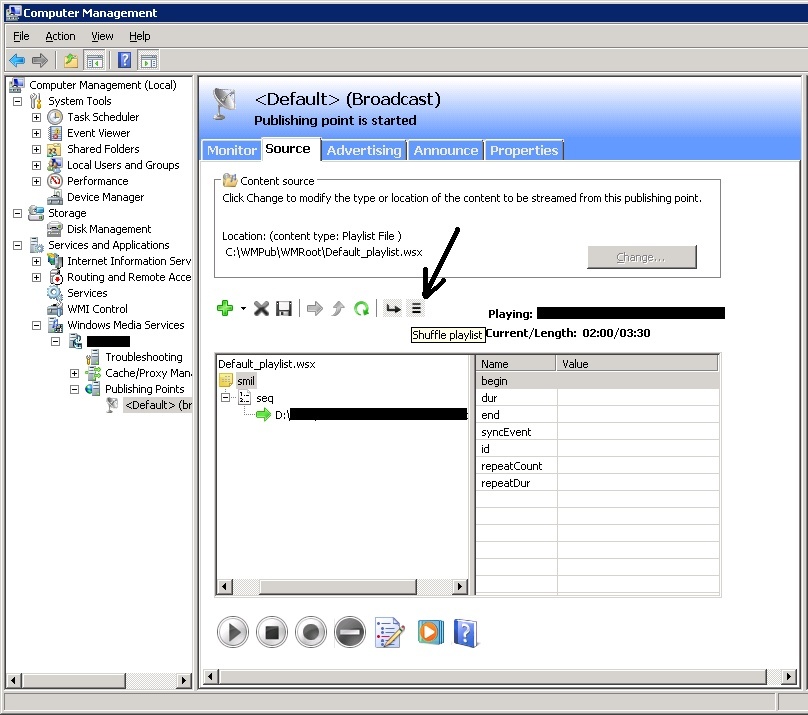This screenshot has width=808, height=715.
Task: Open the File menu
Action: pyautogui.click(x=21, y=36)
